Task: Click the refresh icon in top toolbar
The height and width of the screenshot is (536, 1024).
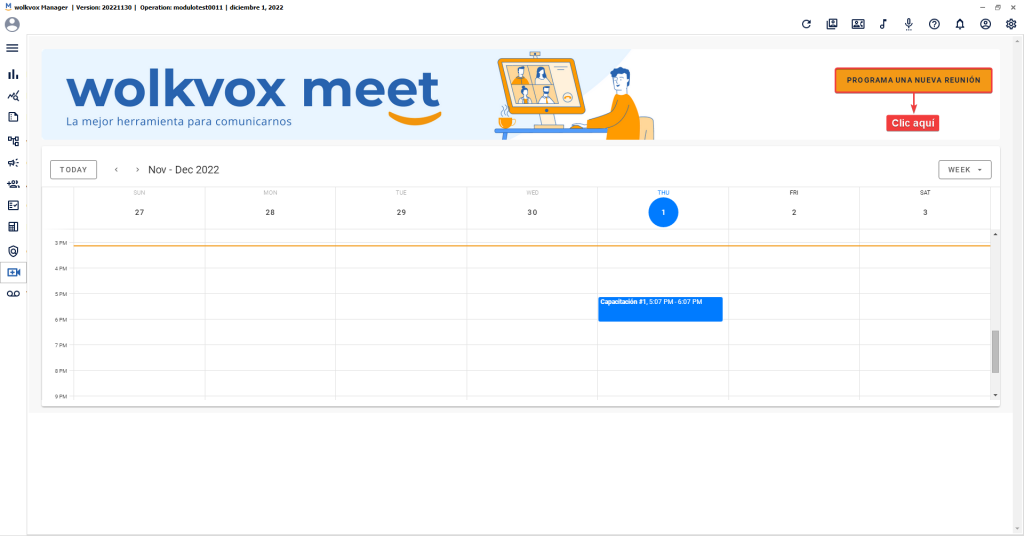Action: pyautogui.click(x=807, y=24)
